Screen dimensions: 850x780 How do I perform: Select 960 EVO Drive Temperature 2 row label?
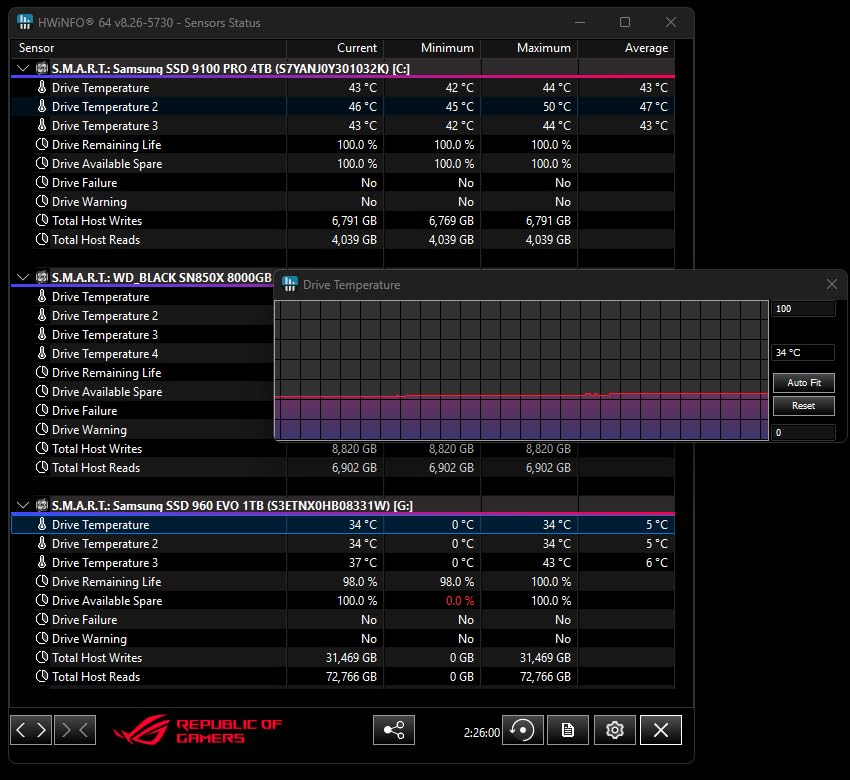[105, 544]
